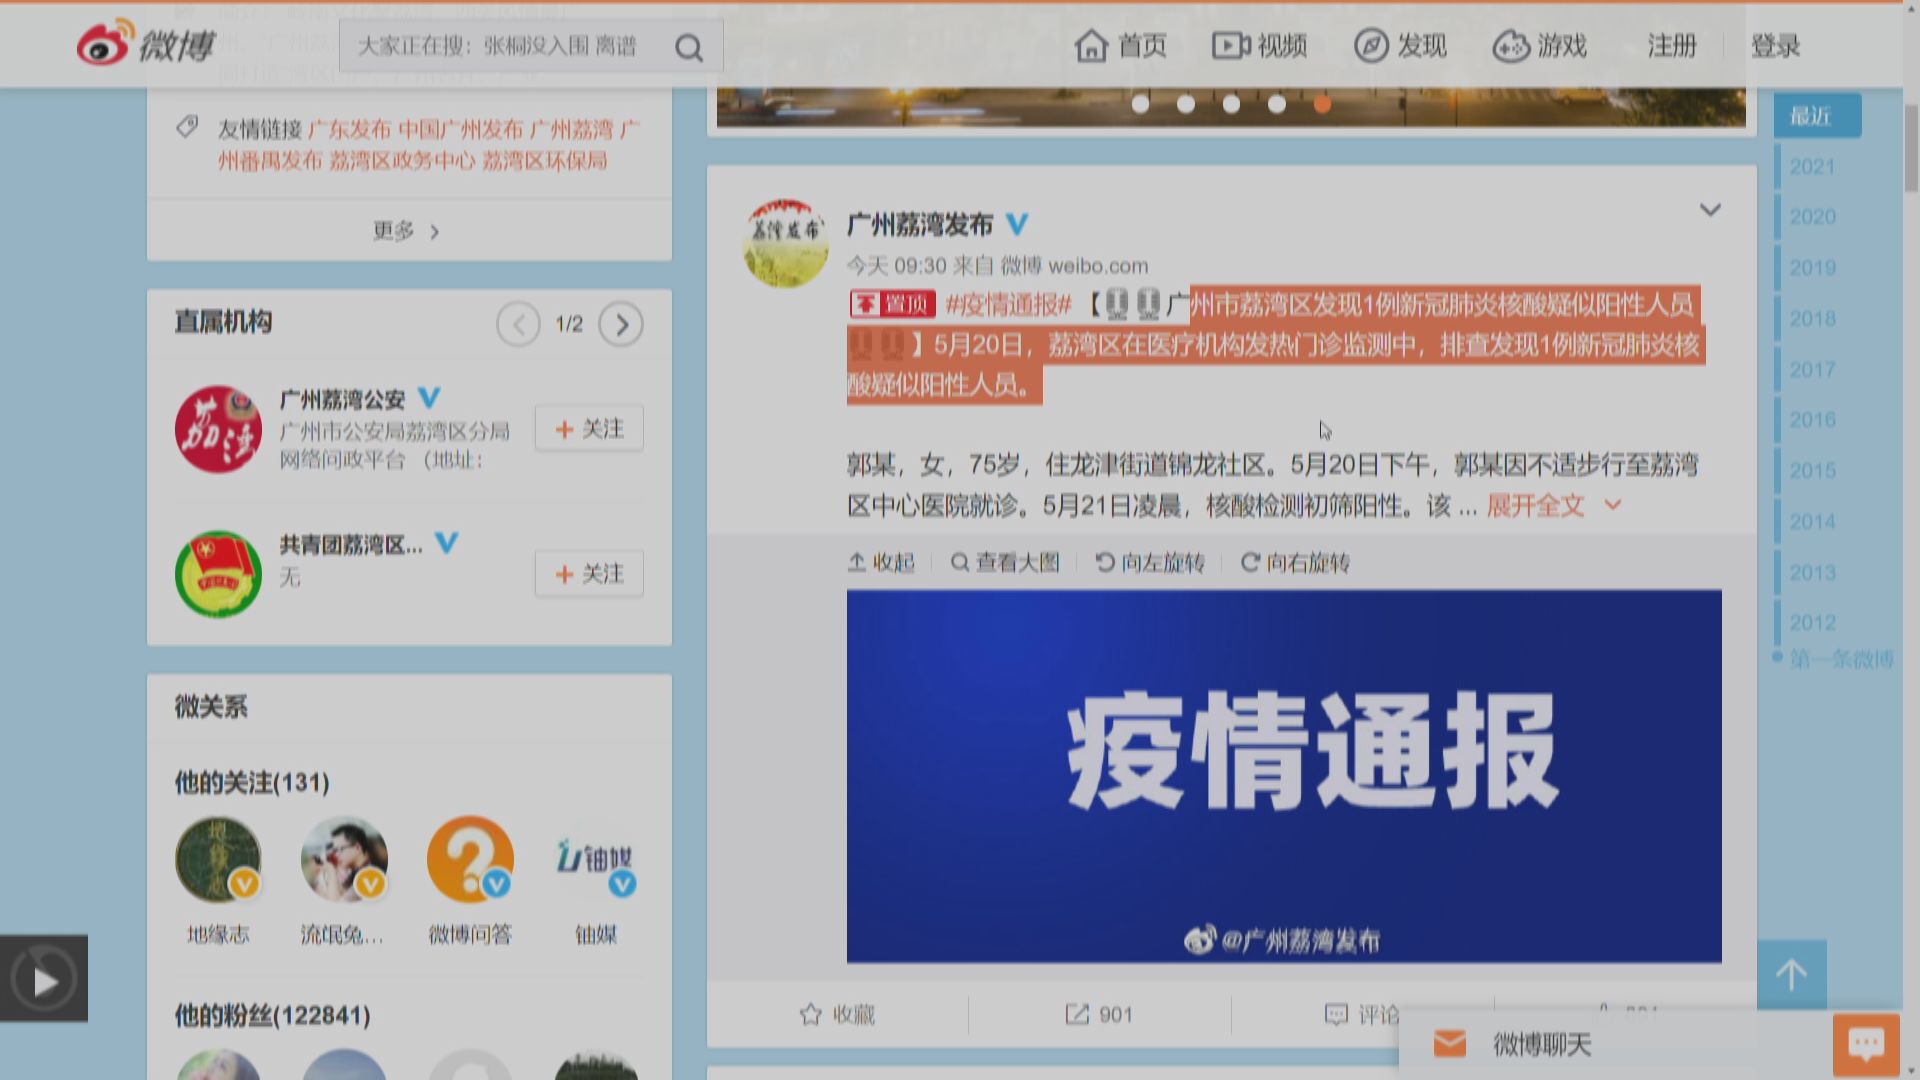
Task: Rotate the image left with 向左旋转
Action: (1148, 562)
